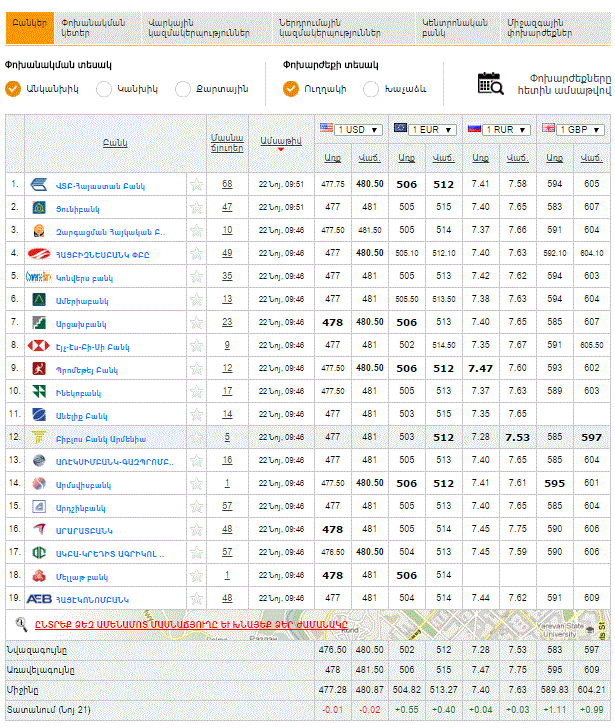Viewport: 615px width, 728px height.
Task: Click the AEB logo in row 19
Action: point(39,598)
